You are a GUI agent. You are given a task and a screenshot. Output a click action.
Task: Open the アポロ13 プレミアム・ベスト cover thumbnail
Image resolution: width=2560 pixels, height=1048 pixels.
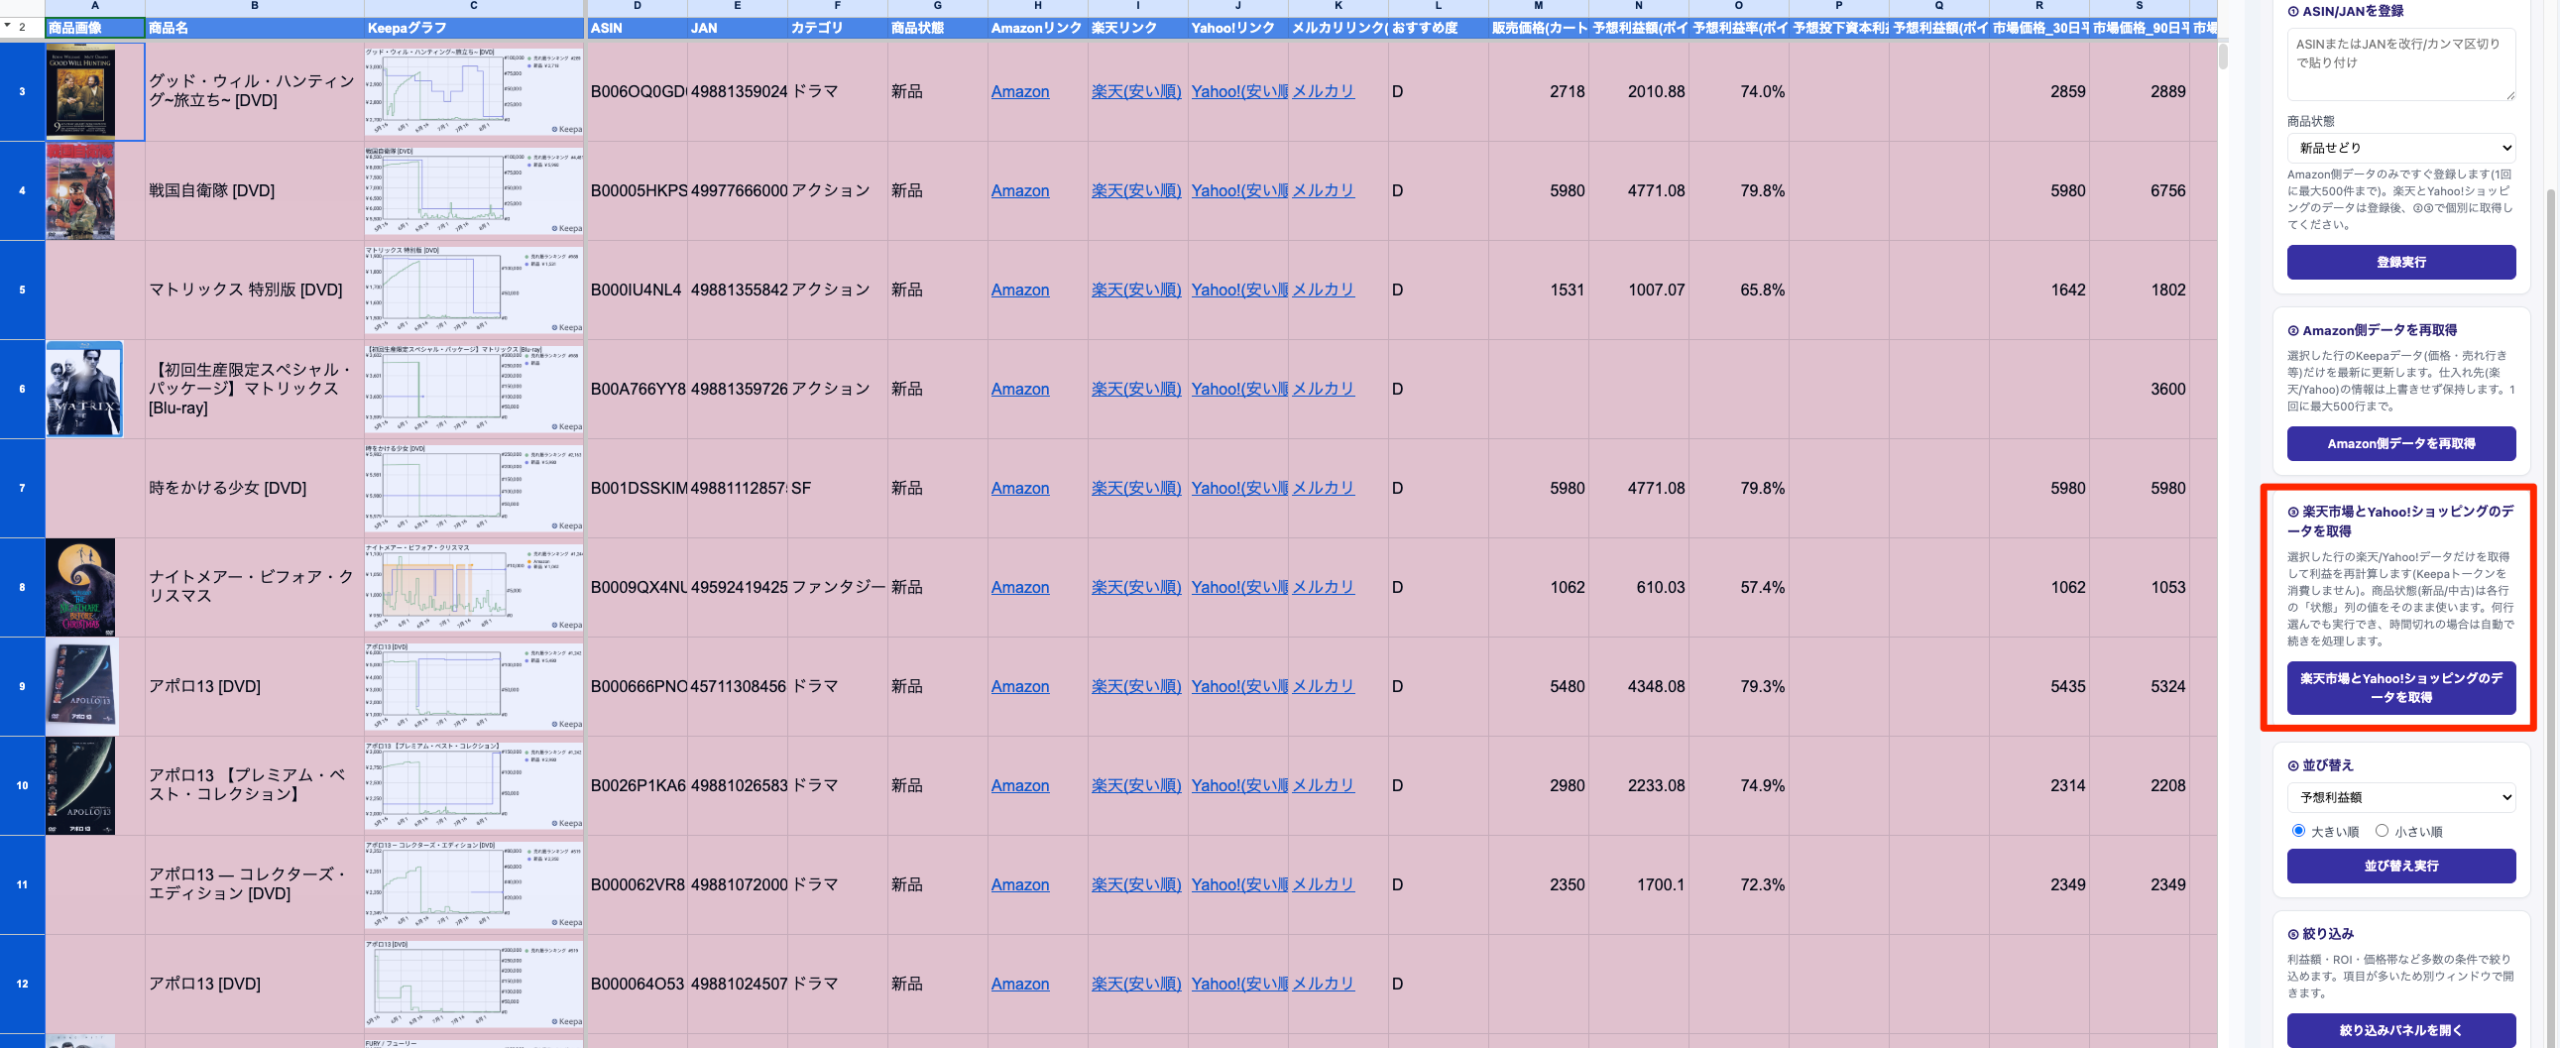pos(81,785)
